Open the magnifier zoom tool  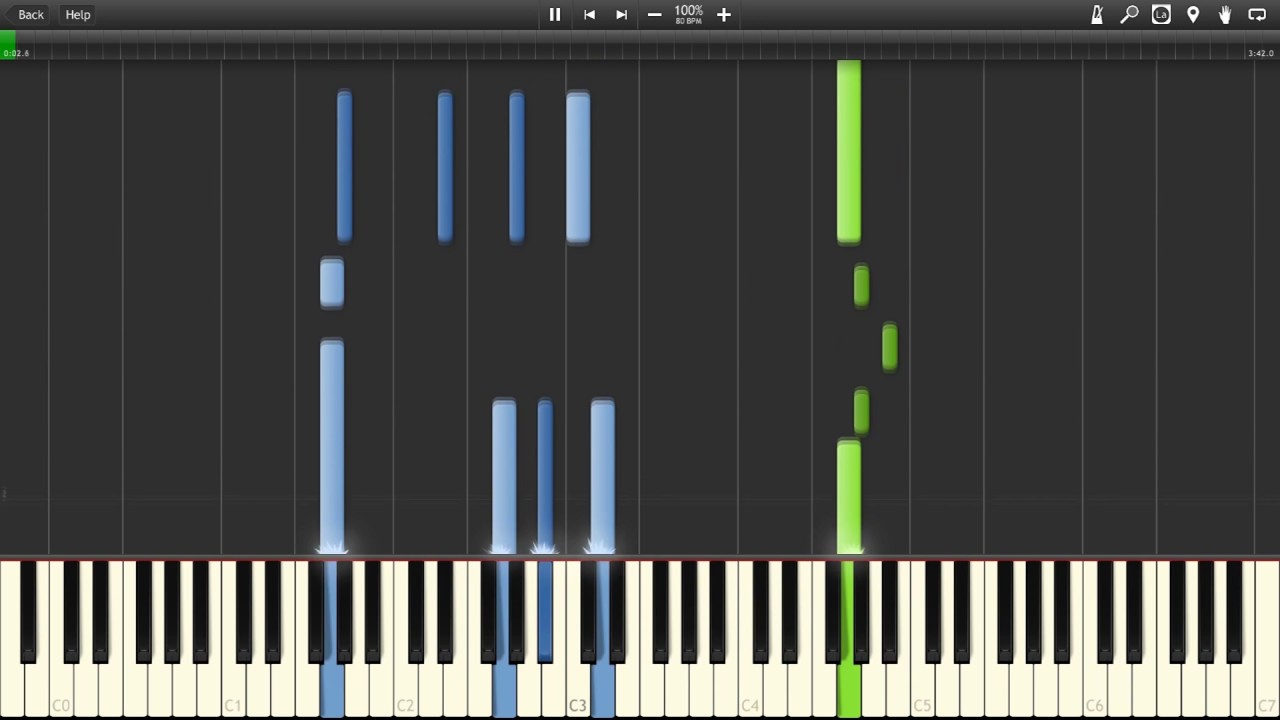coord(1129,14)
